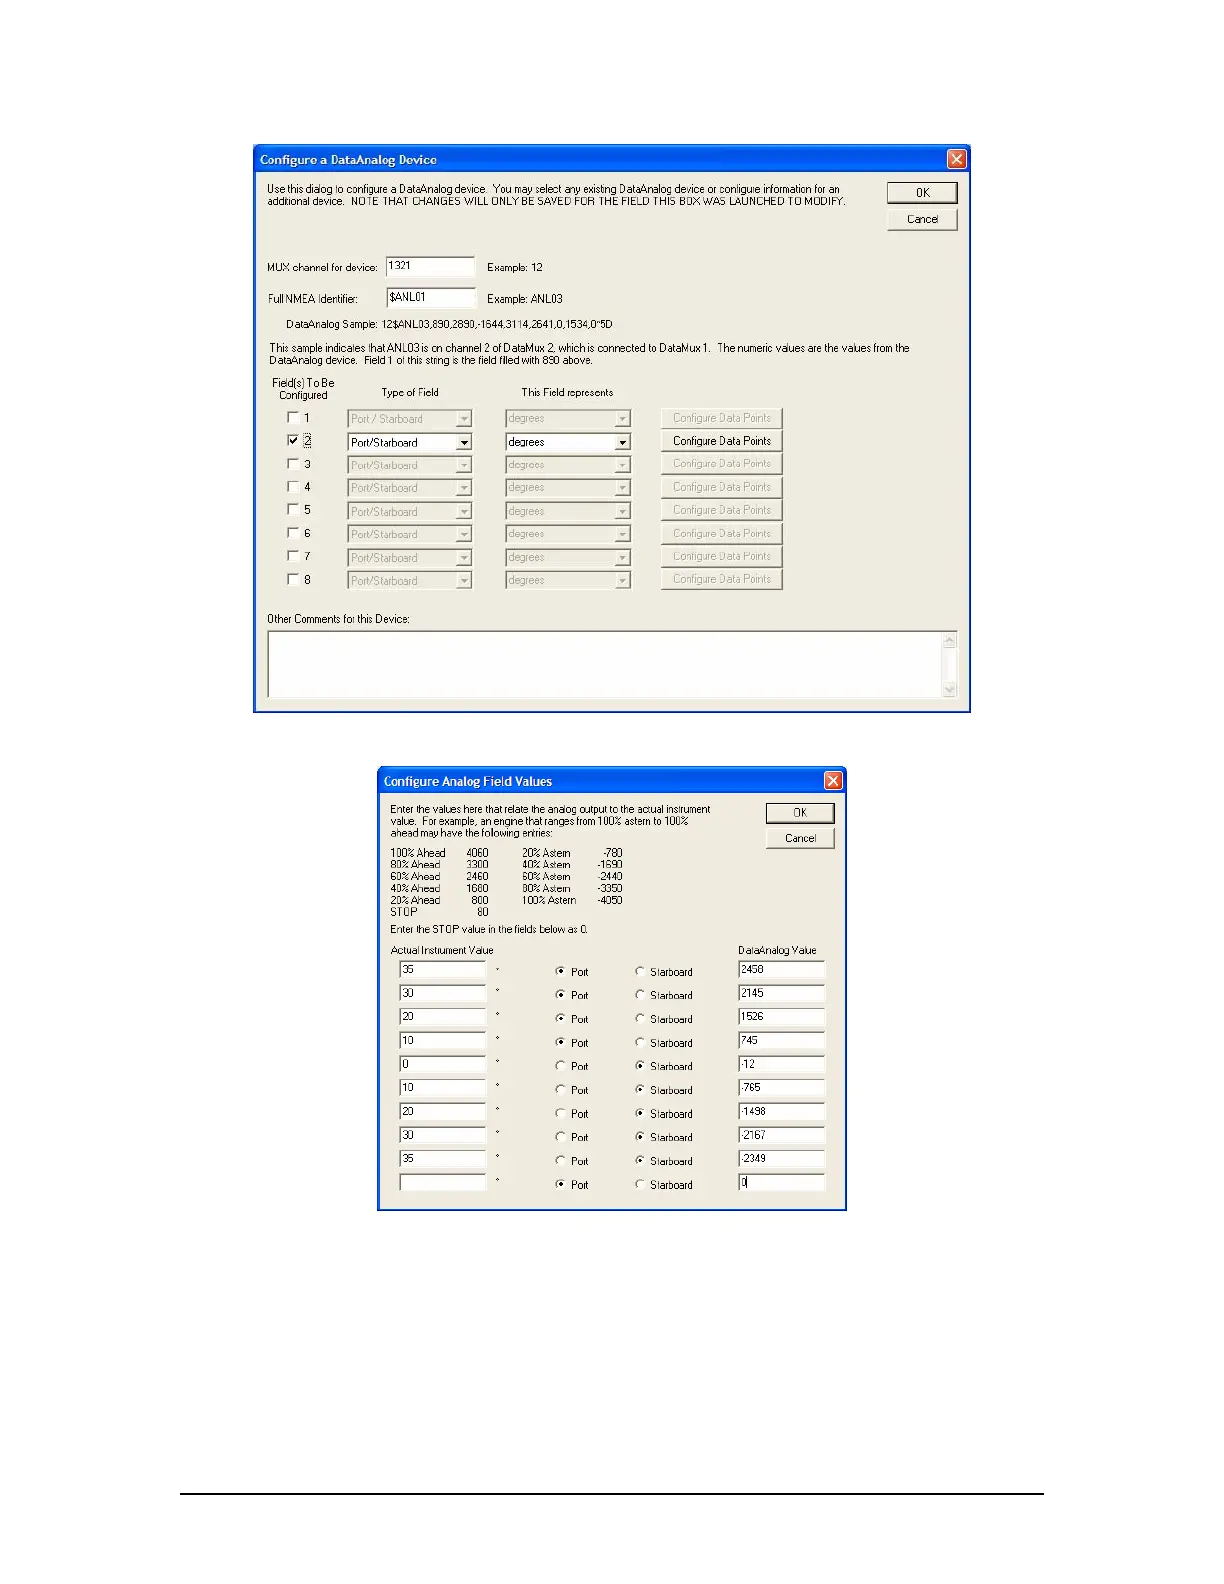Select Port radio for the -12 row
The image size is (1224, 1584).
click(x=560, y=1066)
